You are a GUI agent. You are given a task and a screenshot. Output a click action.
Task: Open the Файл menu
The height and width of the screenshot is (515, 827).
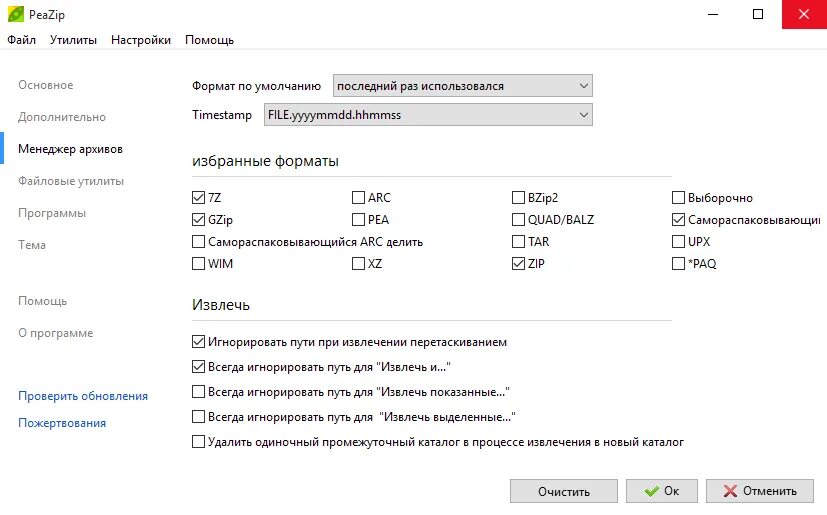click(22, 40)
